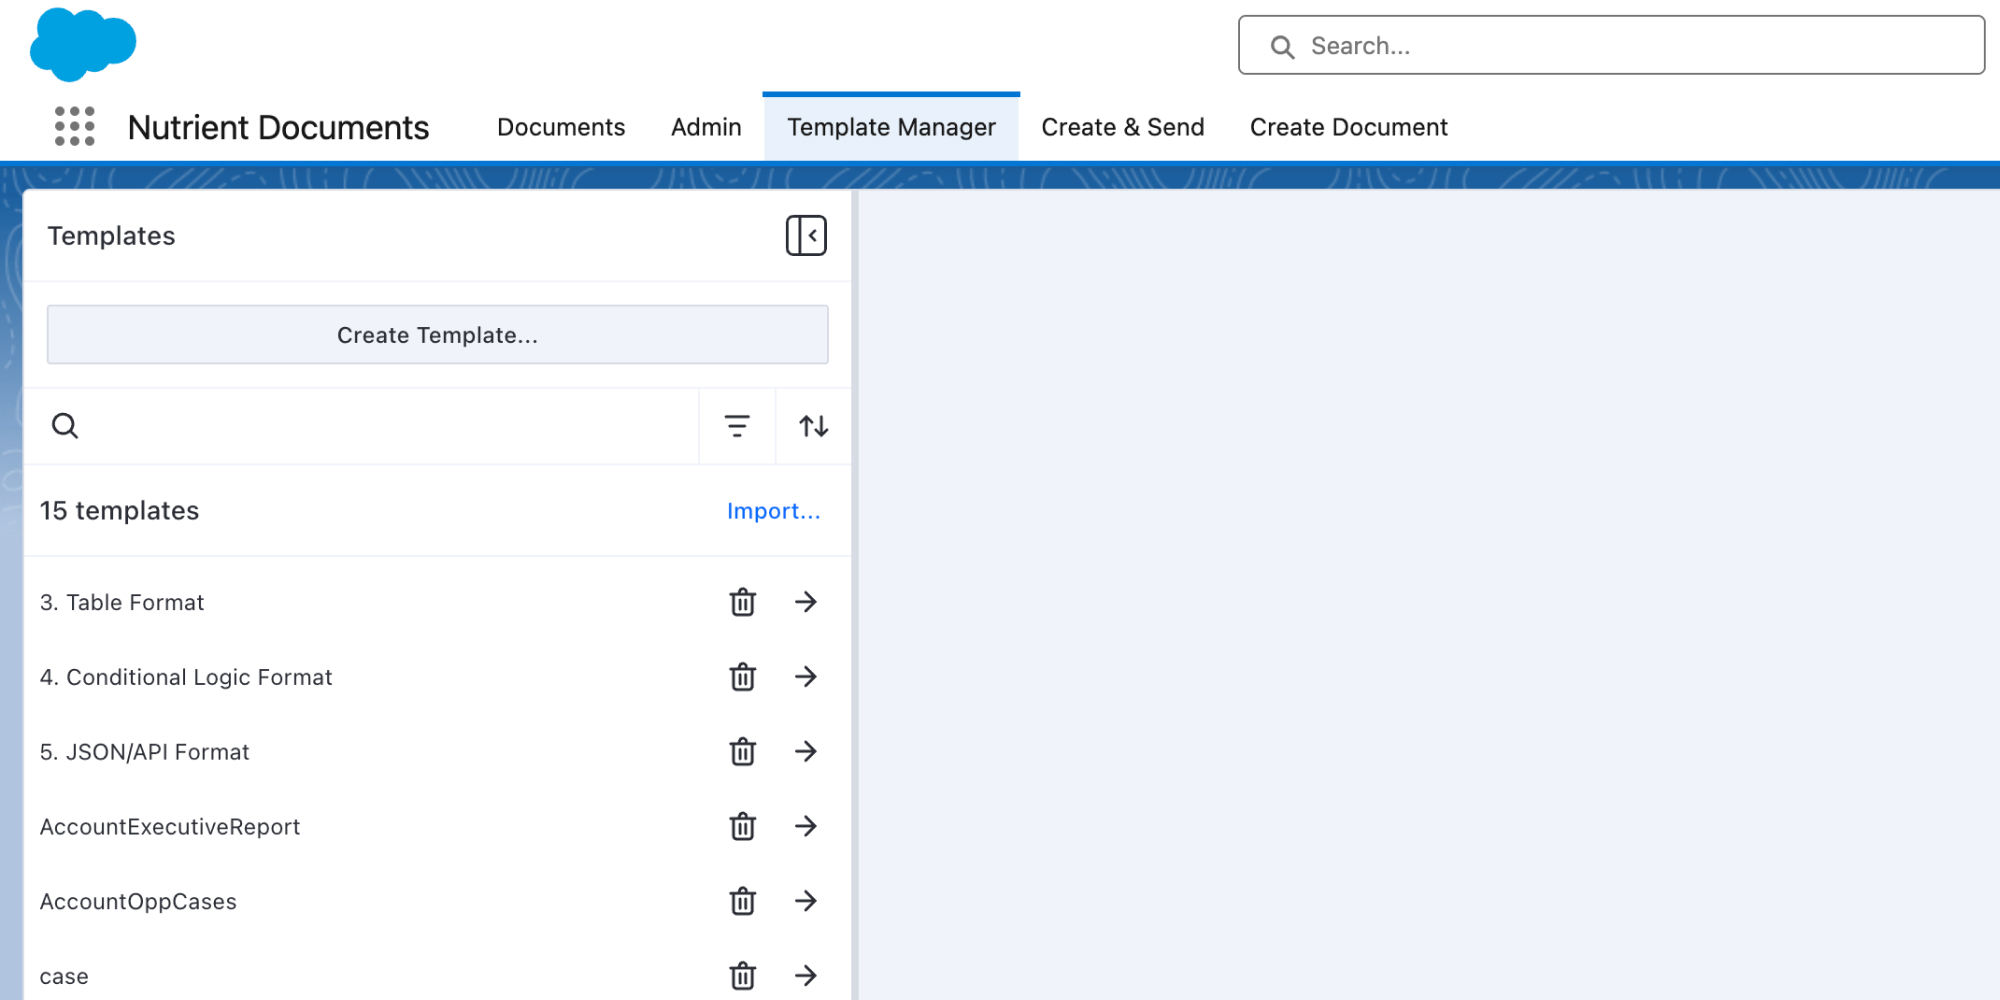2000x1000 pixels.
Task: Delete the 4. Conditional Logic Format template
Action: point(742,677)
